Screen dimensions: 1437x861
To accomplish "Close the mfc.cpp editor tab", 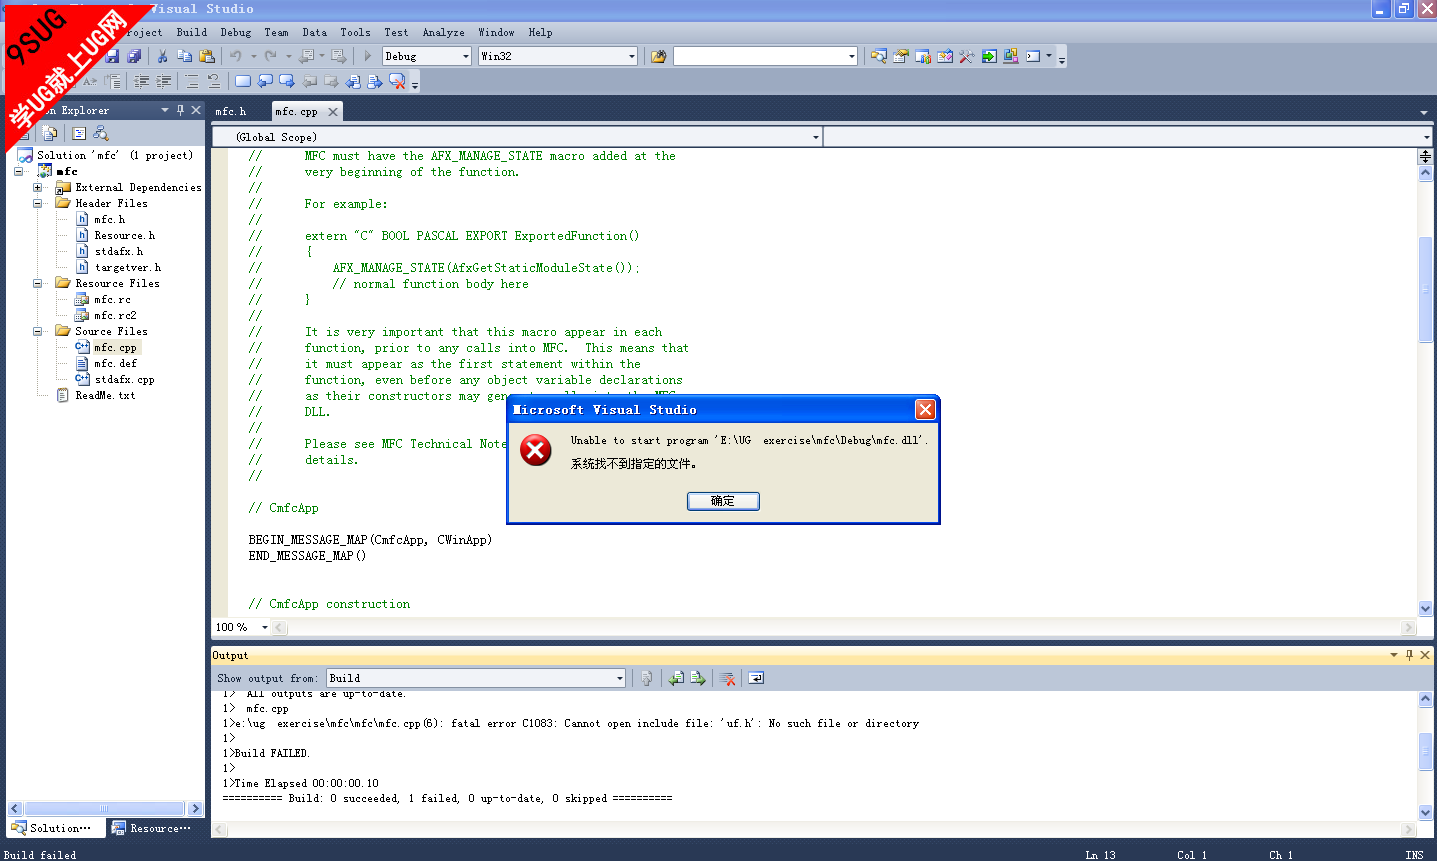I will pos(333,112).
